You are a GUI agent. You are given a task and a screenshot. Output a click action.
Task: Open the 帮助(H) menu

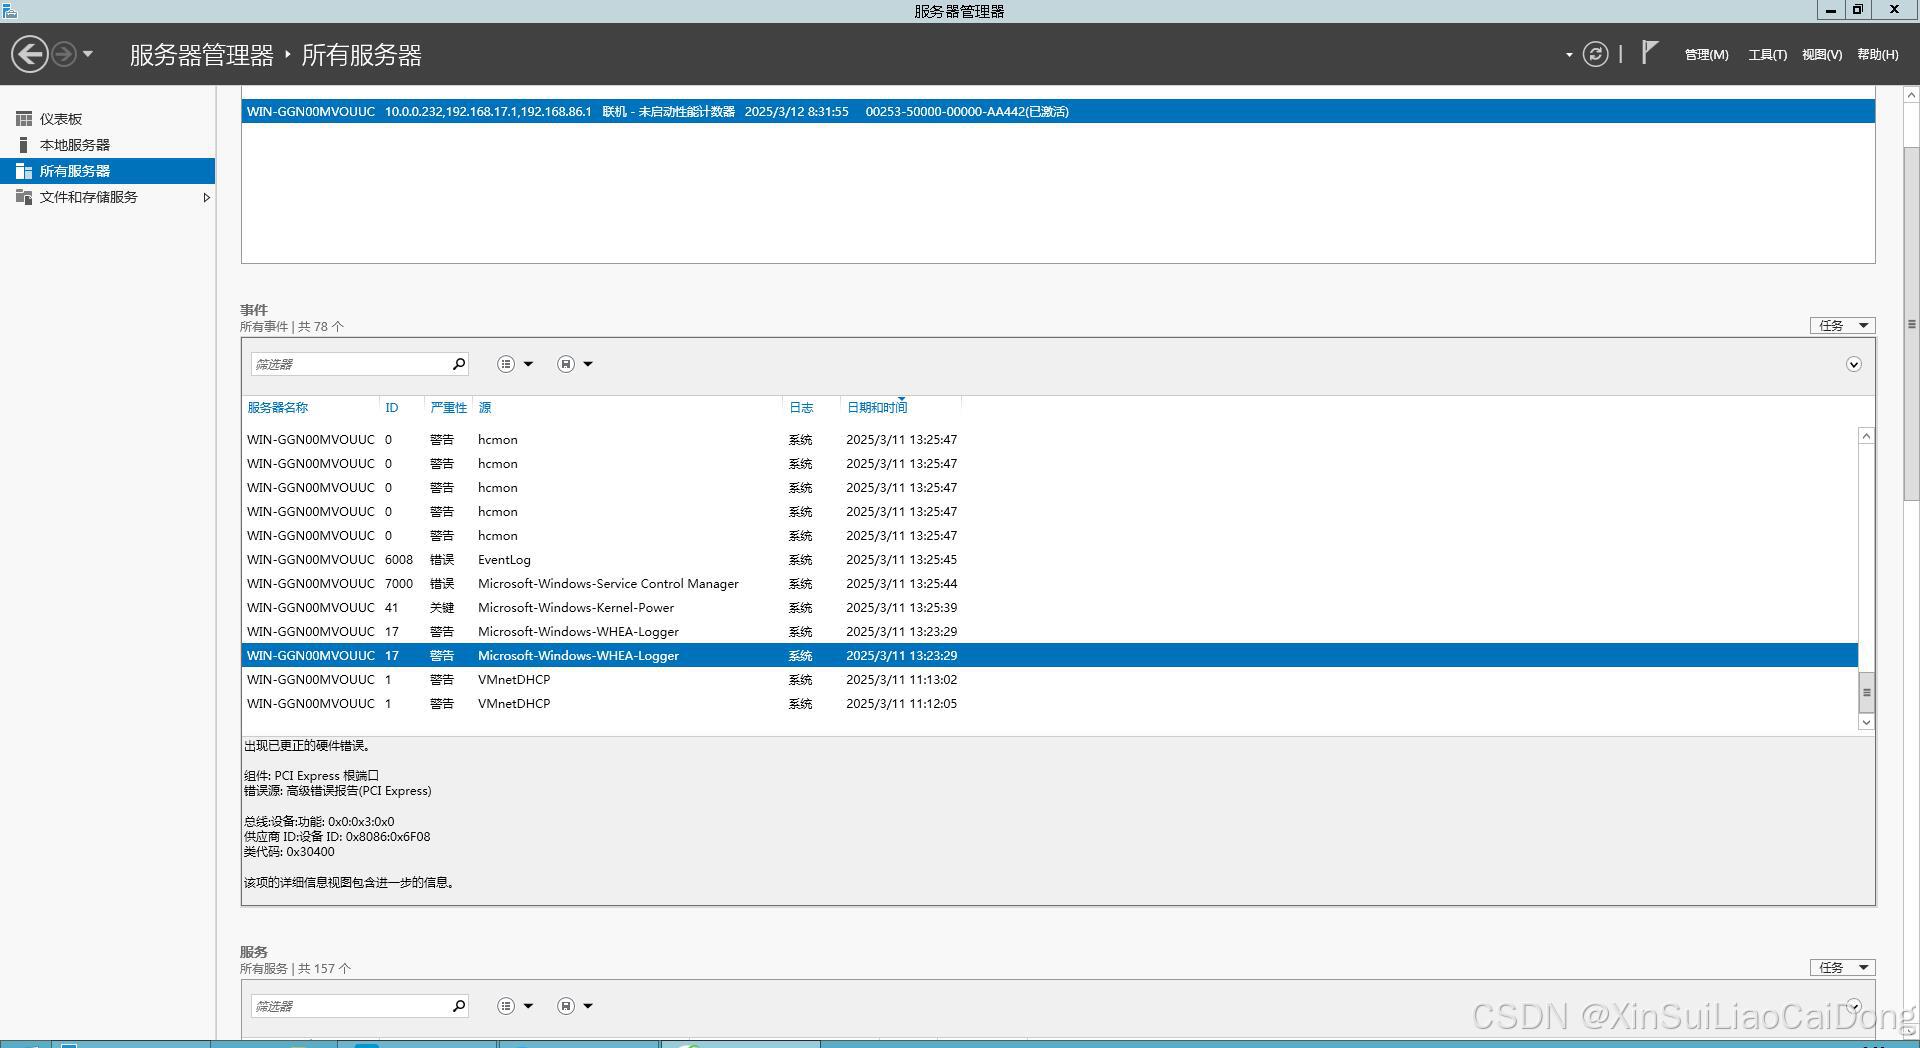(1877, 55)
